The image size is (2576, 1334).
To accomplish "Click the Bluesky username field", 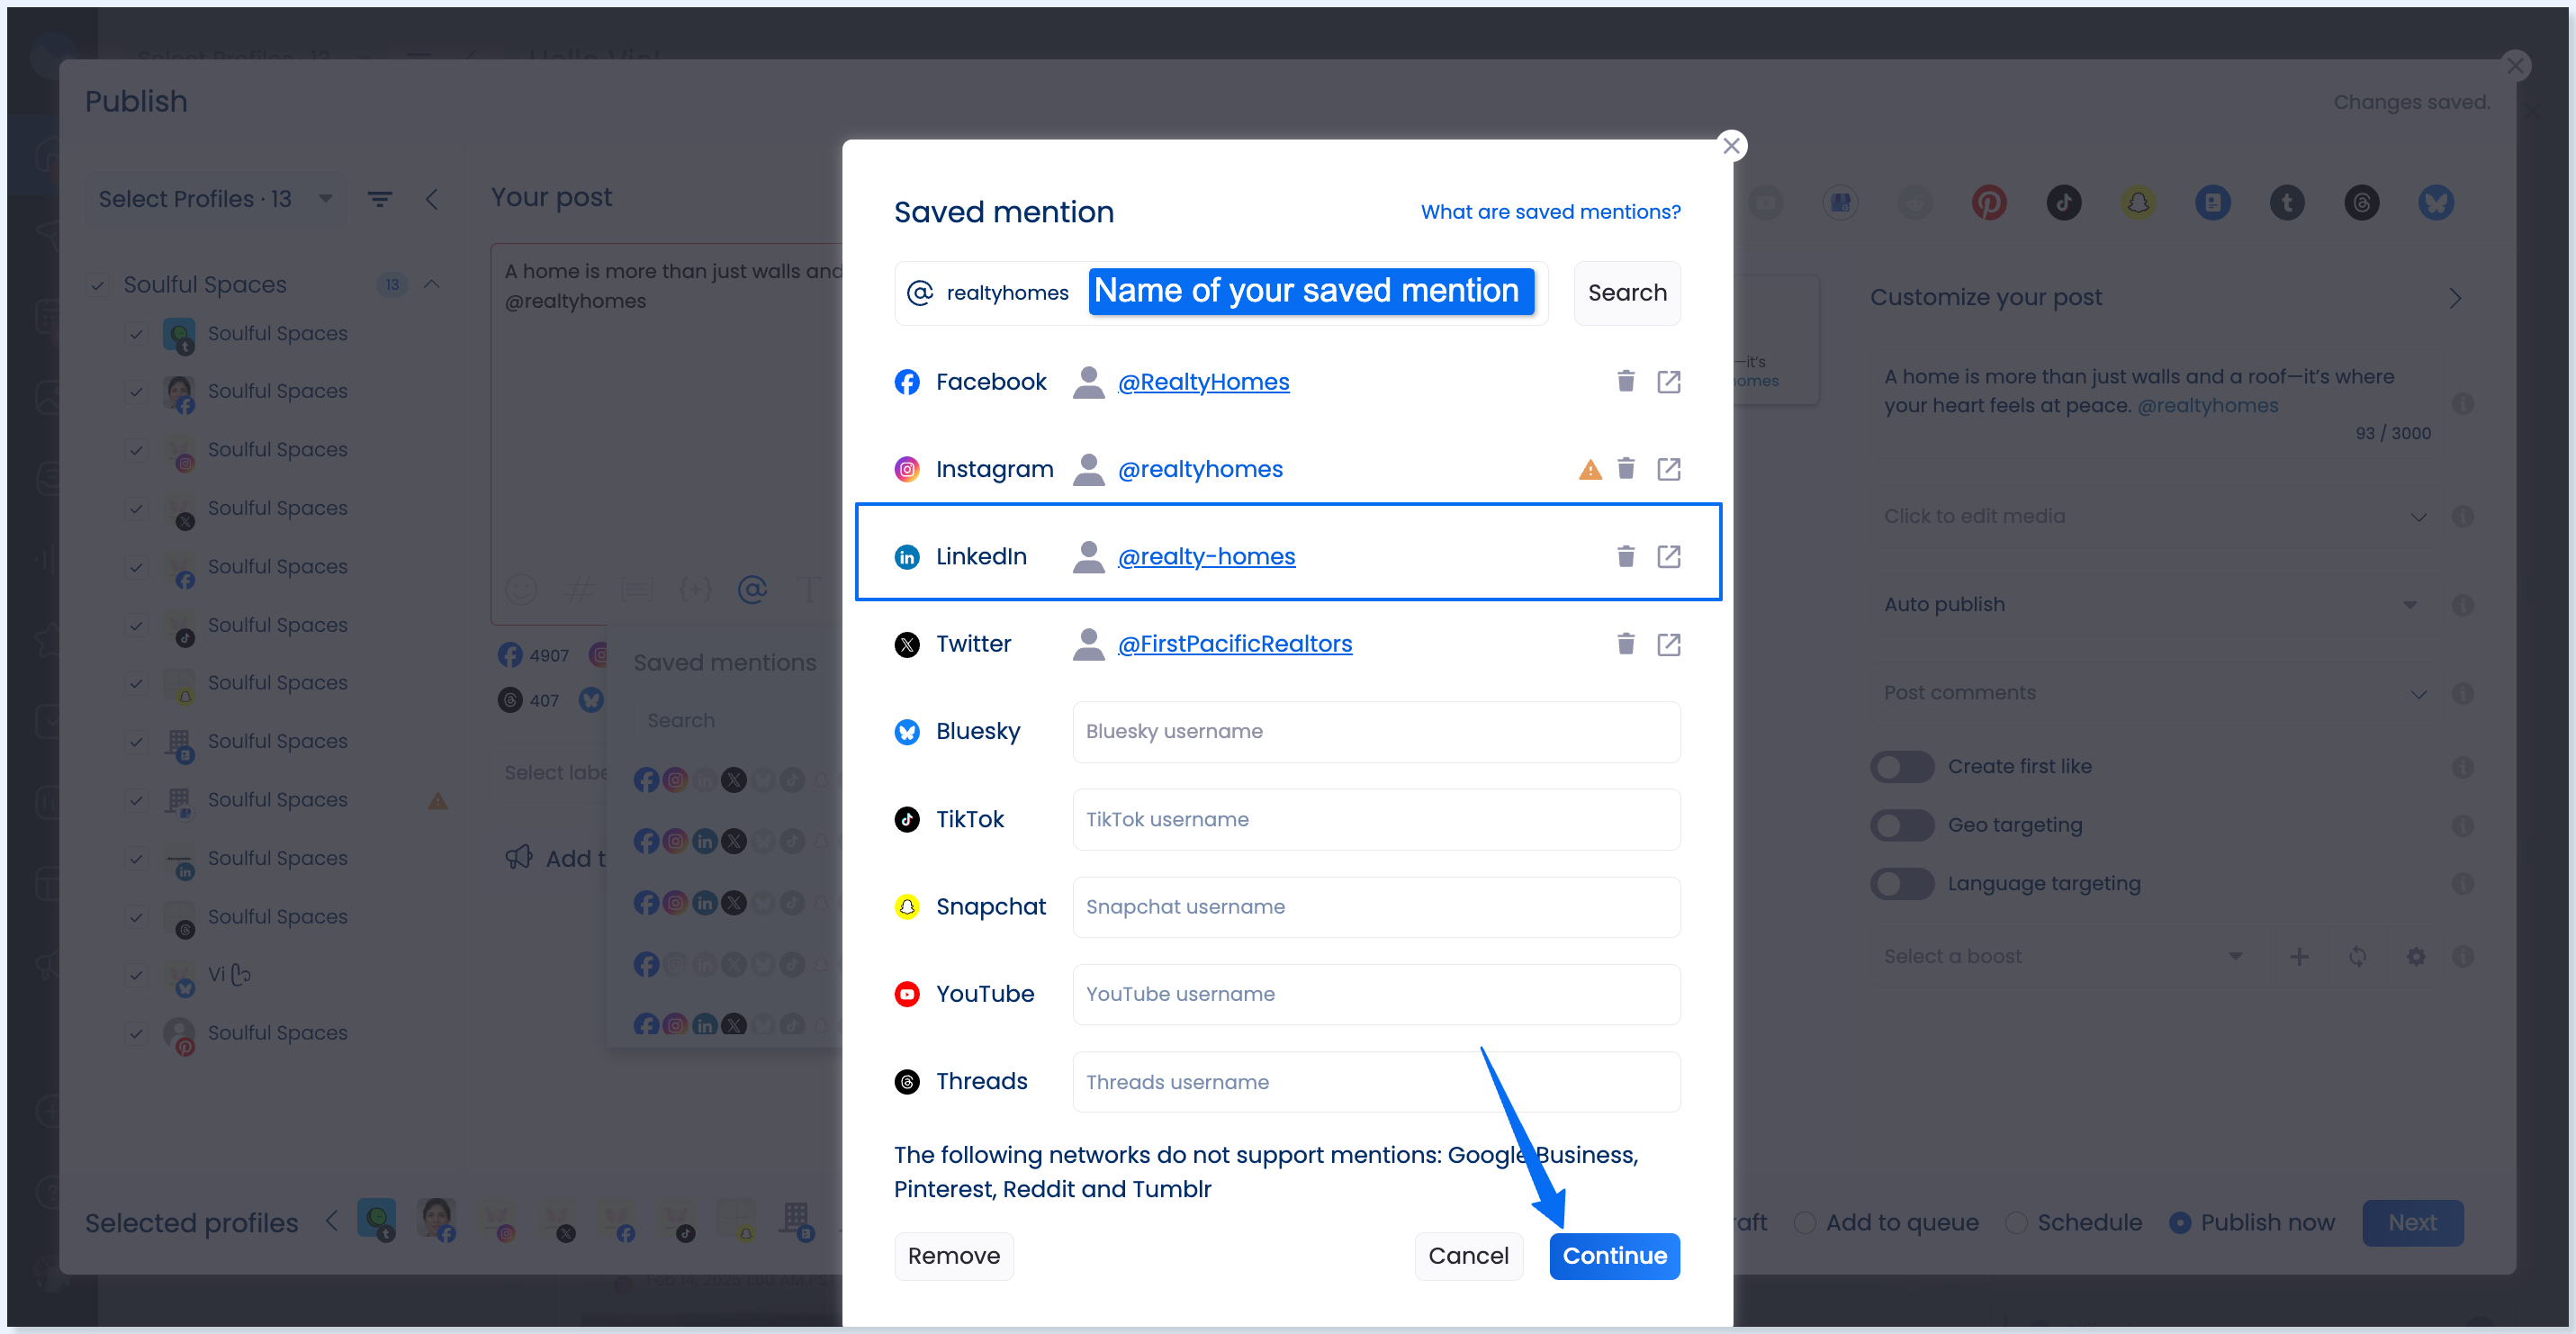I will tap(1376, 731).
